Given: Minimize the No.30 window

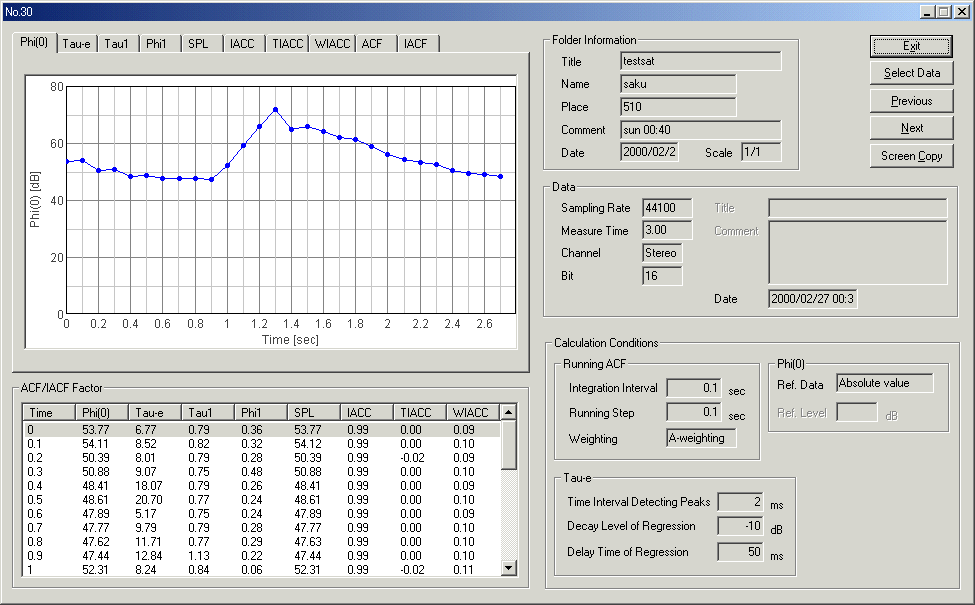Looking at the screenshot, I should pos(927,11).
